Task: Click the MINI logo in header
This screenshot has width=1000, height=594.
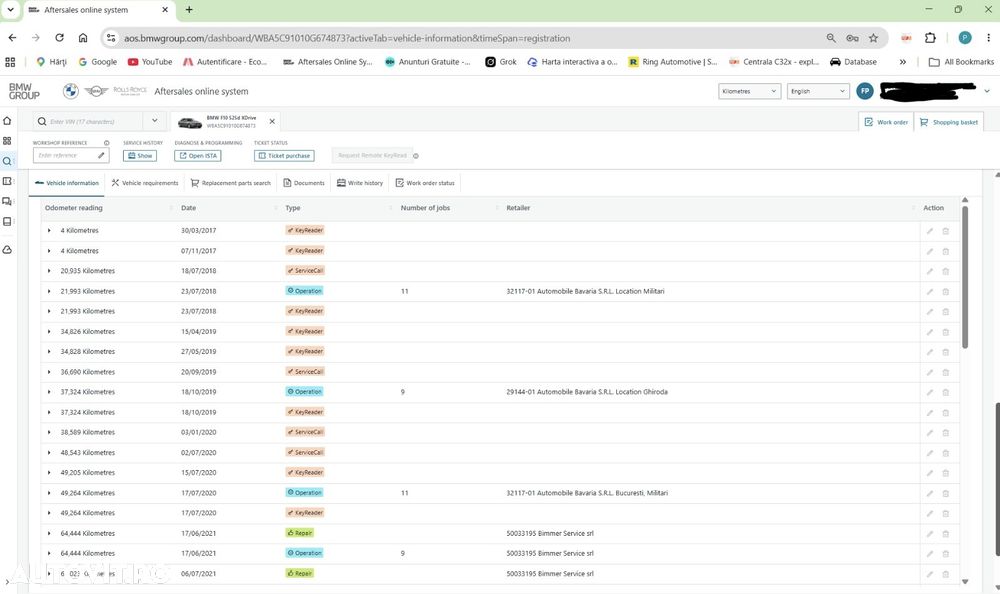Action: pyautogui.click(x=96, y=91)
